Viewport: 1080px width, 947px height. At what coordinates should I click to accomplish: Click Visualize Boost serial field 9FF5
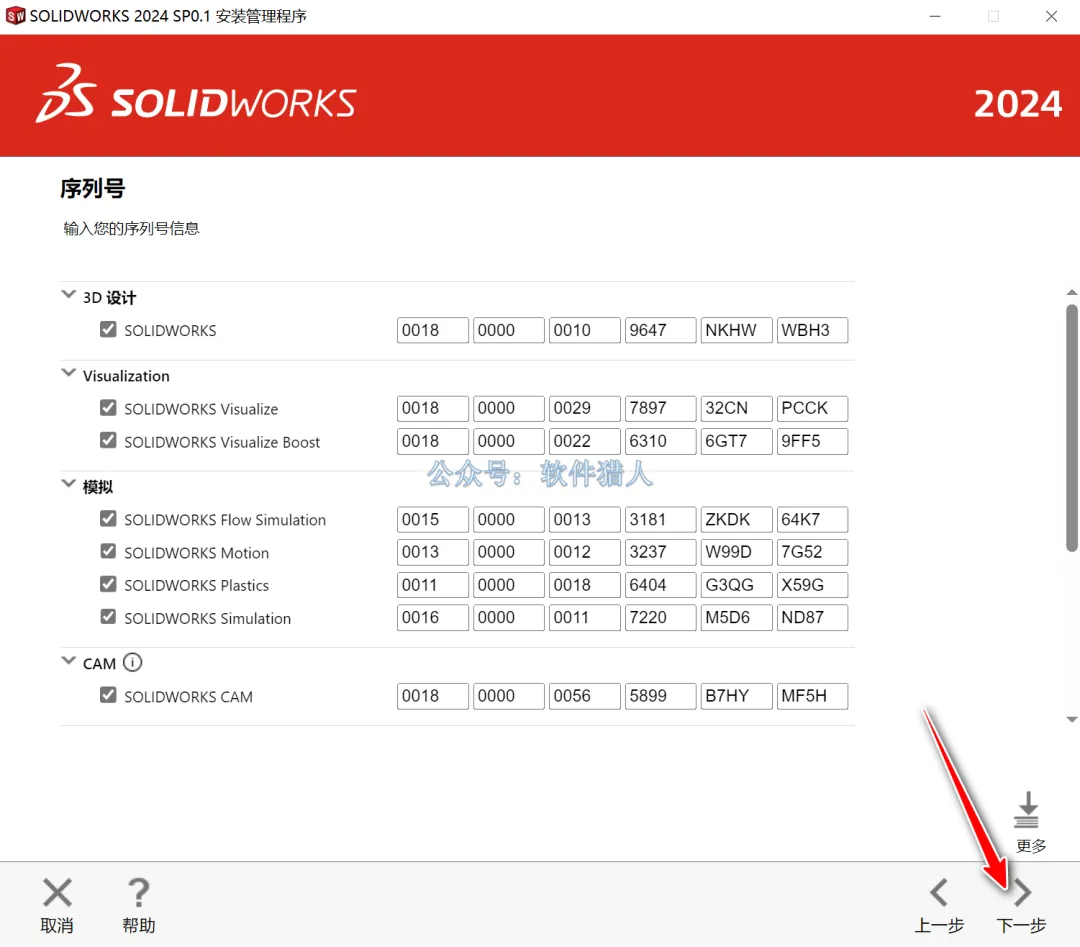811,441
